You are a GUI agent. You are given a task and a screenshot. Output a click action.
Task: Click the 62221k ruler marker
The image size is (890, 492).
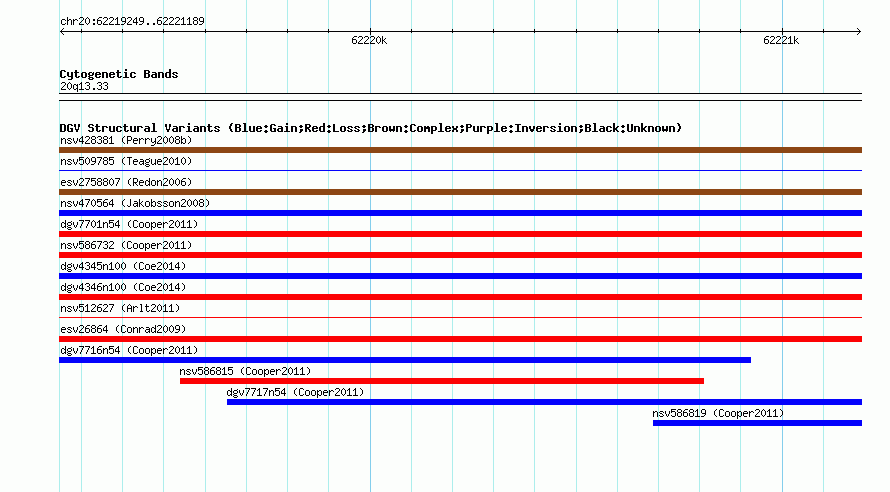pyautogui.click(x=781, y=40)
